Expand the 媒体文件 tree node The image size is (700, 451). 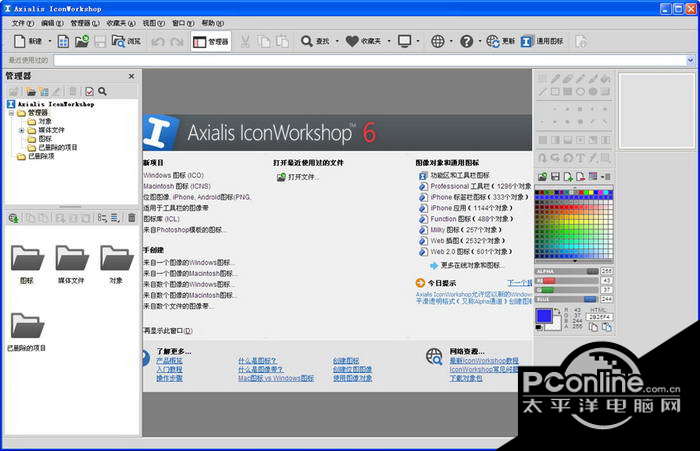21,130
